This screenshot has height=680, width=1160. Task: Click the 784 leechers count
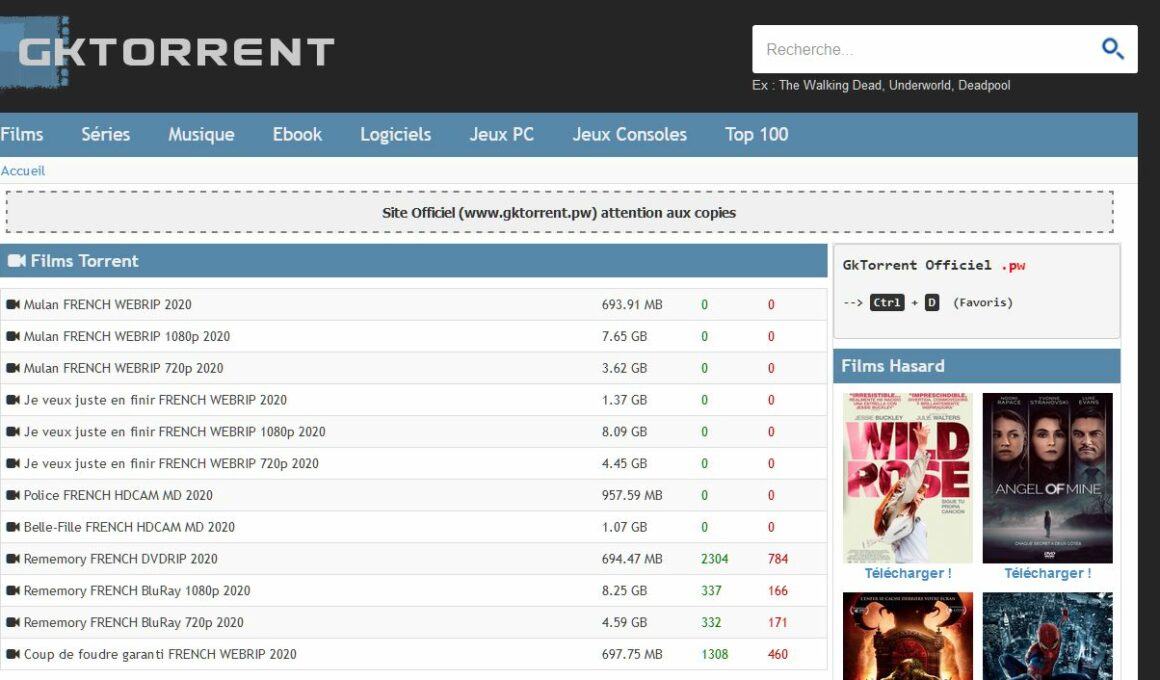[x=778, y=559]
